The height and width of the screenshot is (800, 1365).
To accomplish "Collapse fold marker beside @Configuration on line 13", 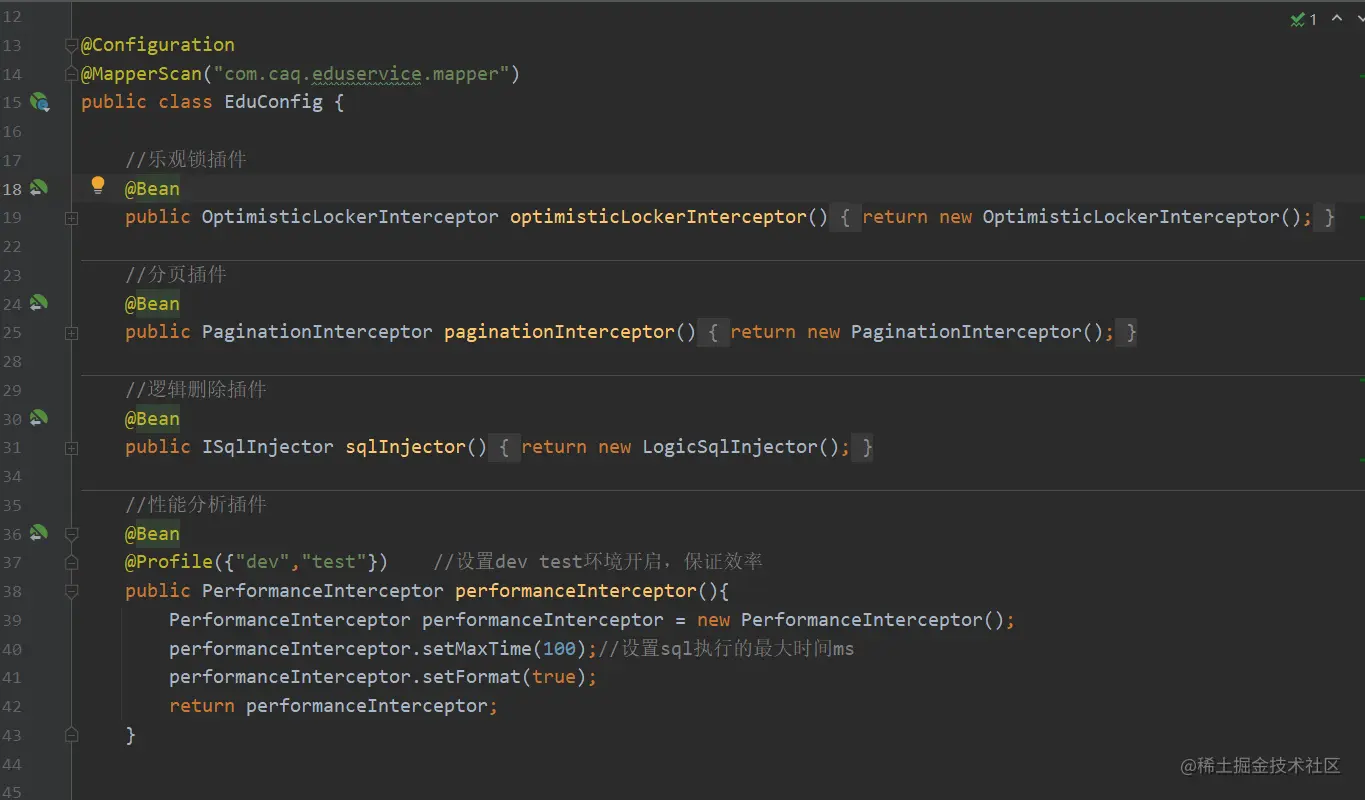I will [71, 45].
